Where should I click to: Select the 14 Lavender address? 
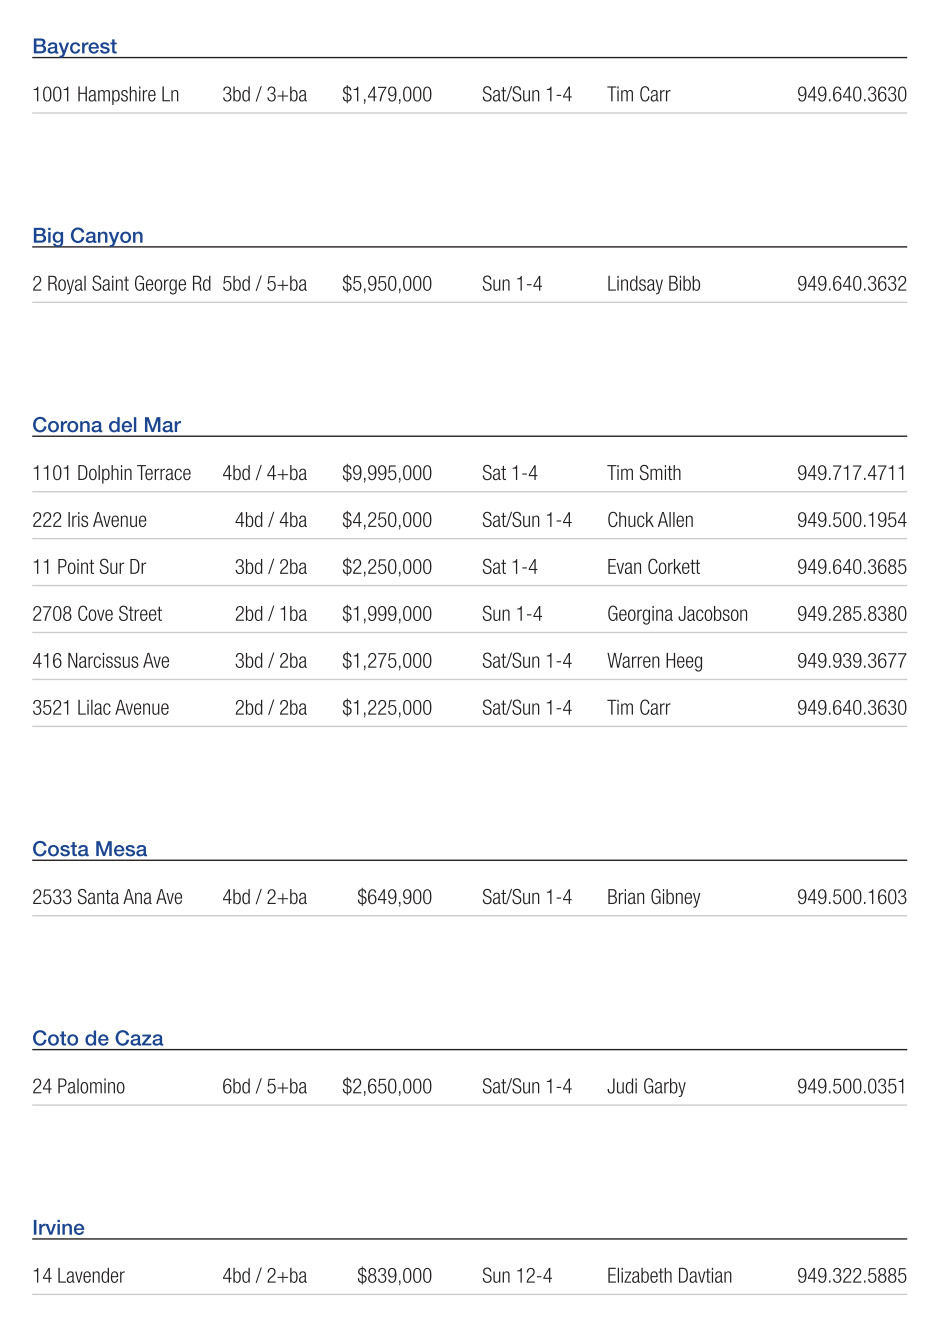[78, 1276]
